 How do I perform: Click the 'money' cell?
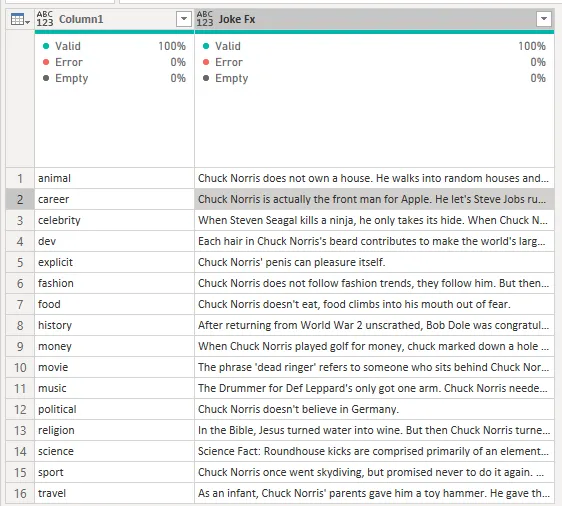[114, 346]
